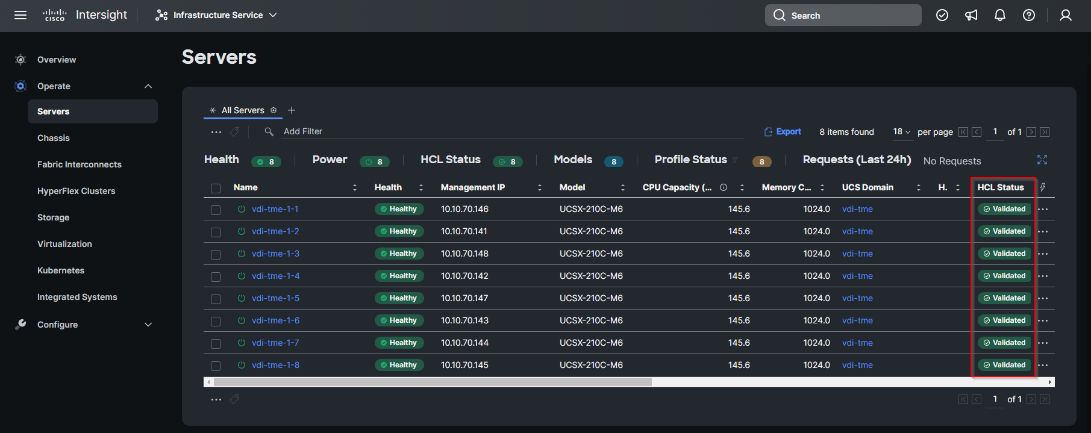Open the 18 per page dropdown
Screen dimensions: 1091x433
coord(902,132)
